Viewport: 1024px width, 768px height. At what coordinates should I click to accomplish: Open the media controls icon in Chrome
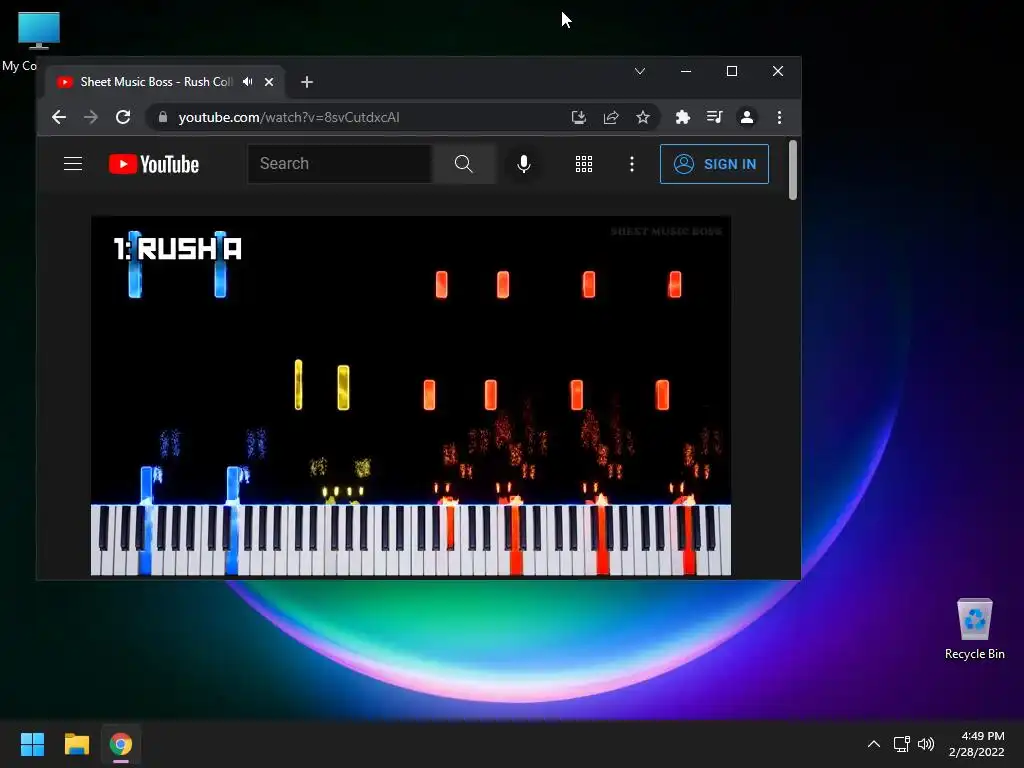coord(714,117)
